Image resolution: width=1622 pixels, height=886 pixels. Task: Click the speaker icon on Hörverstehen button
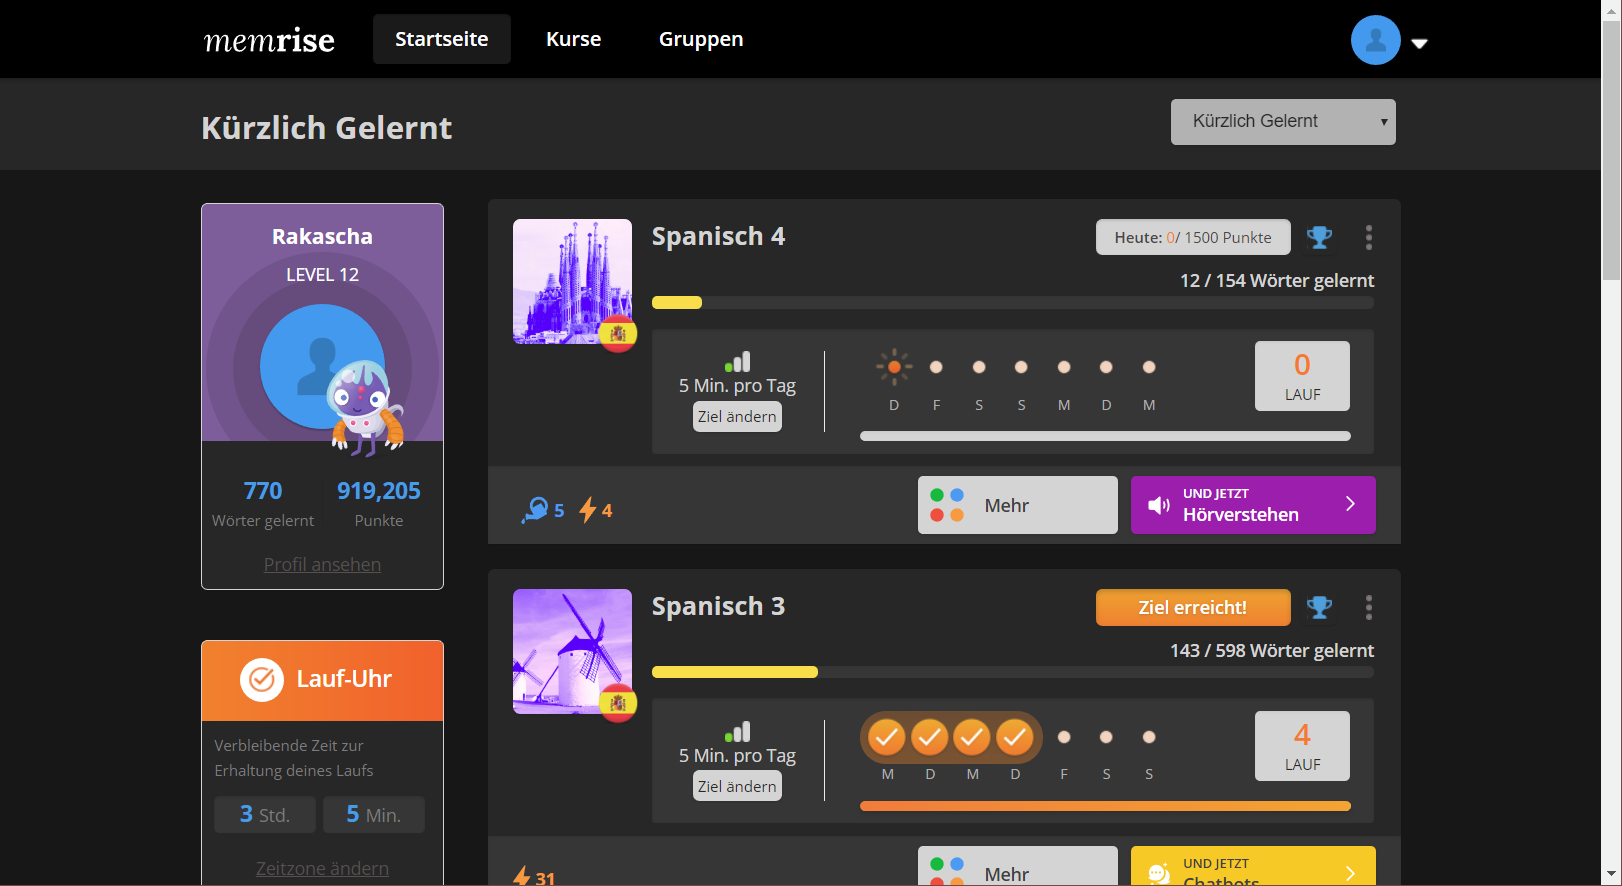pos(1159,505)
